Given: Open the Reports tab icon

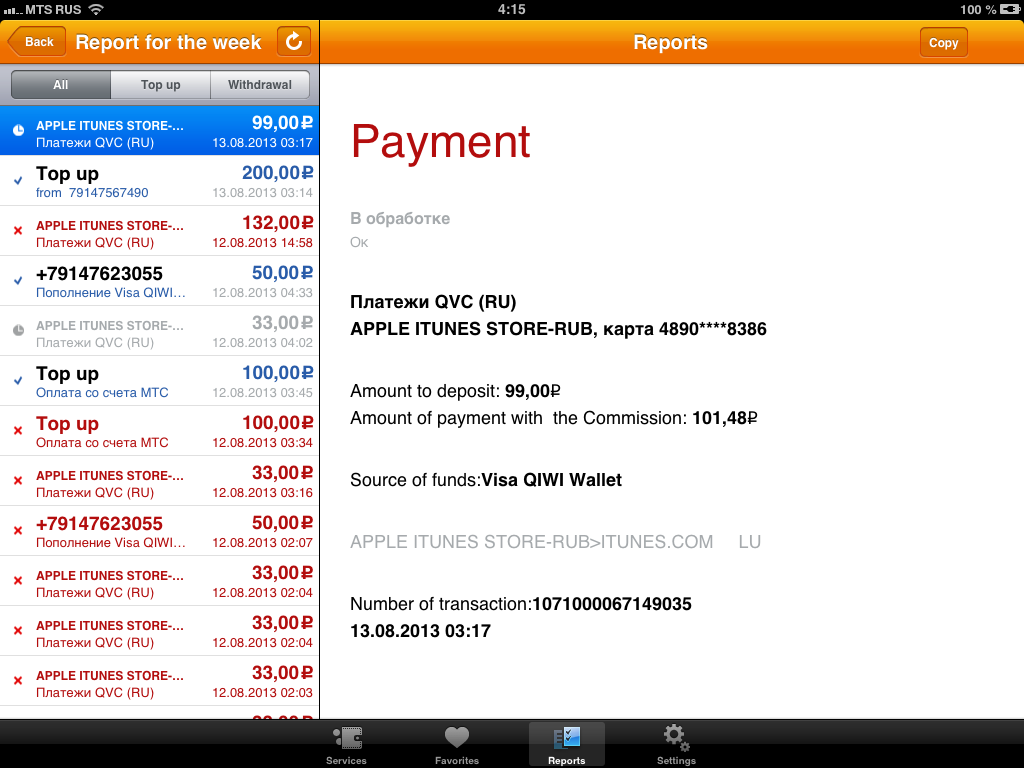Looking at the screenshot, I should [566, 738].
